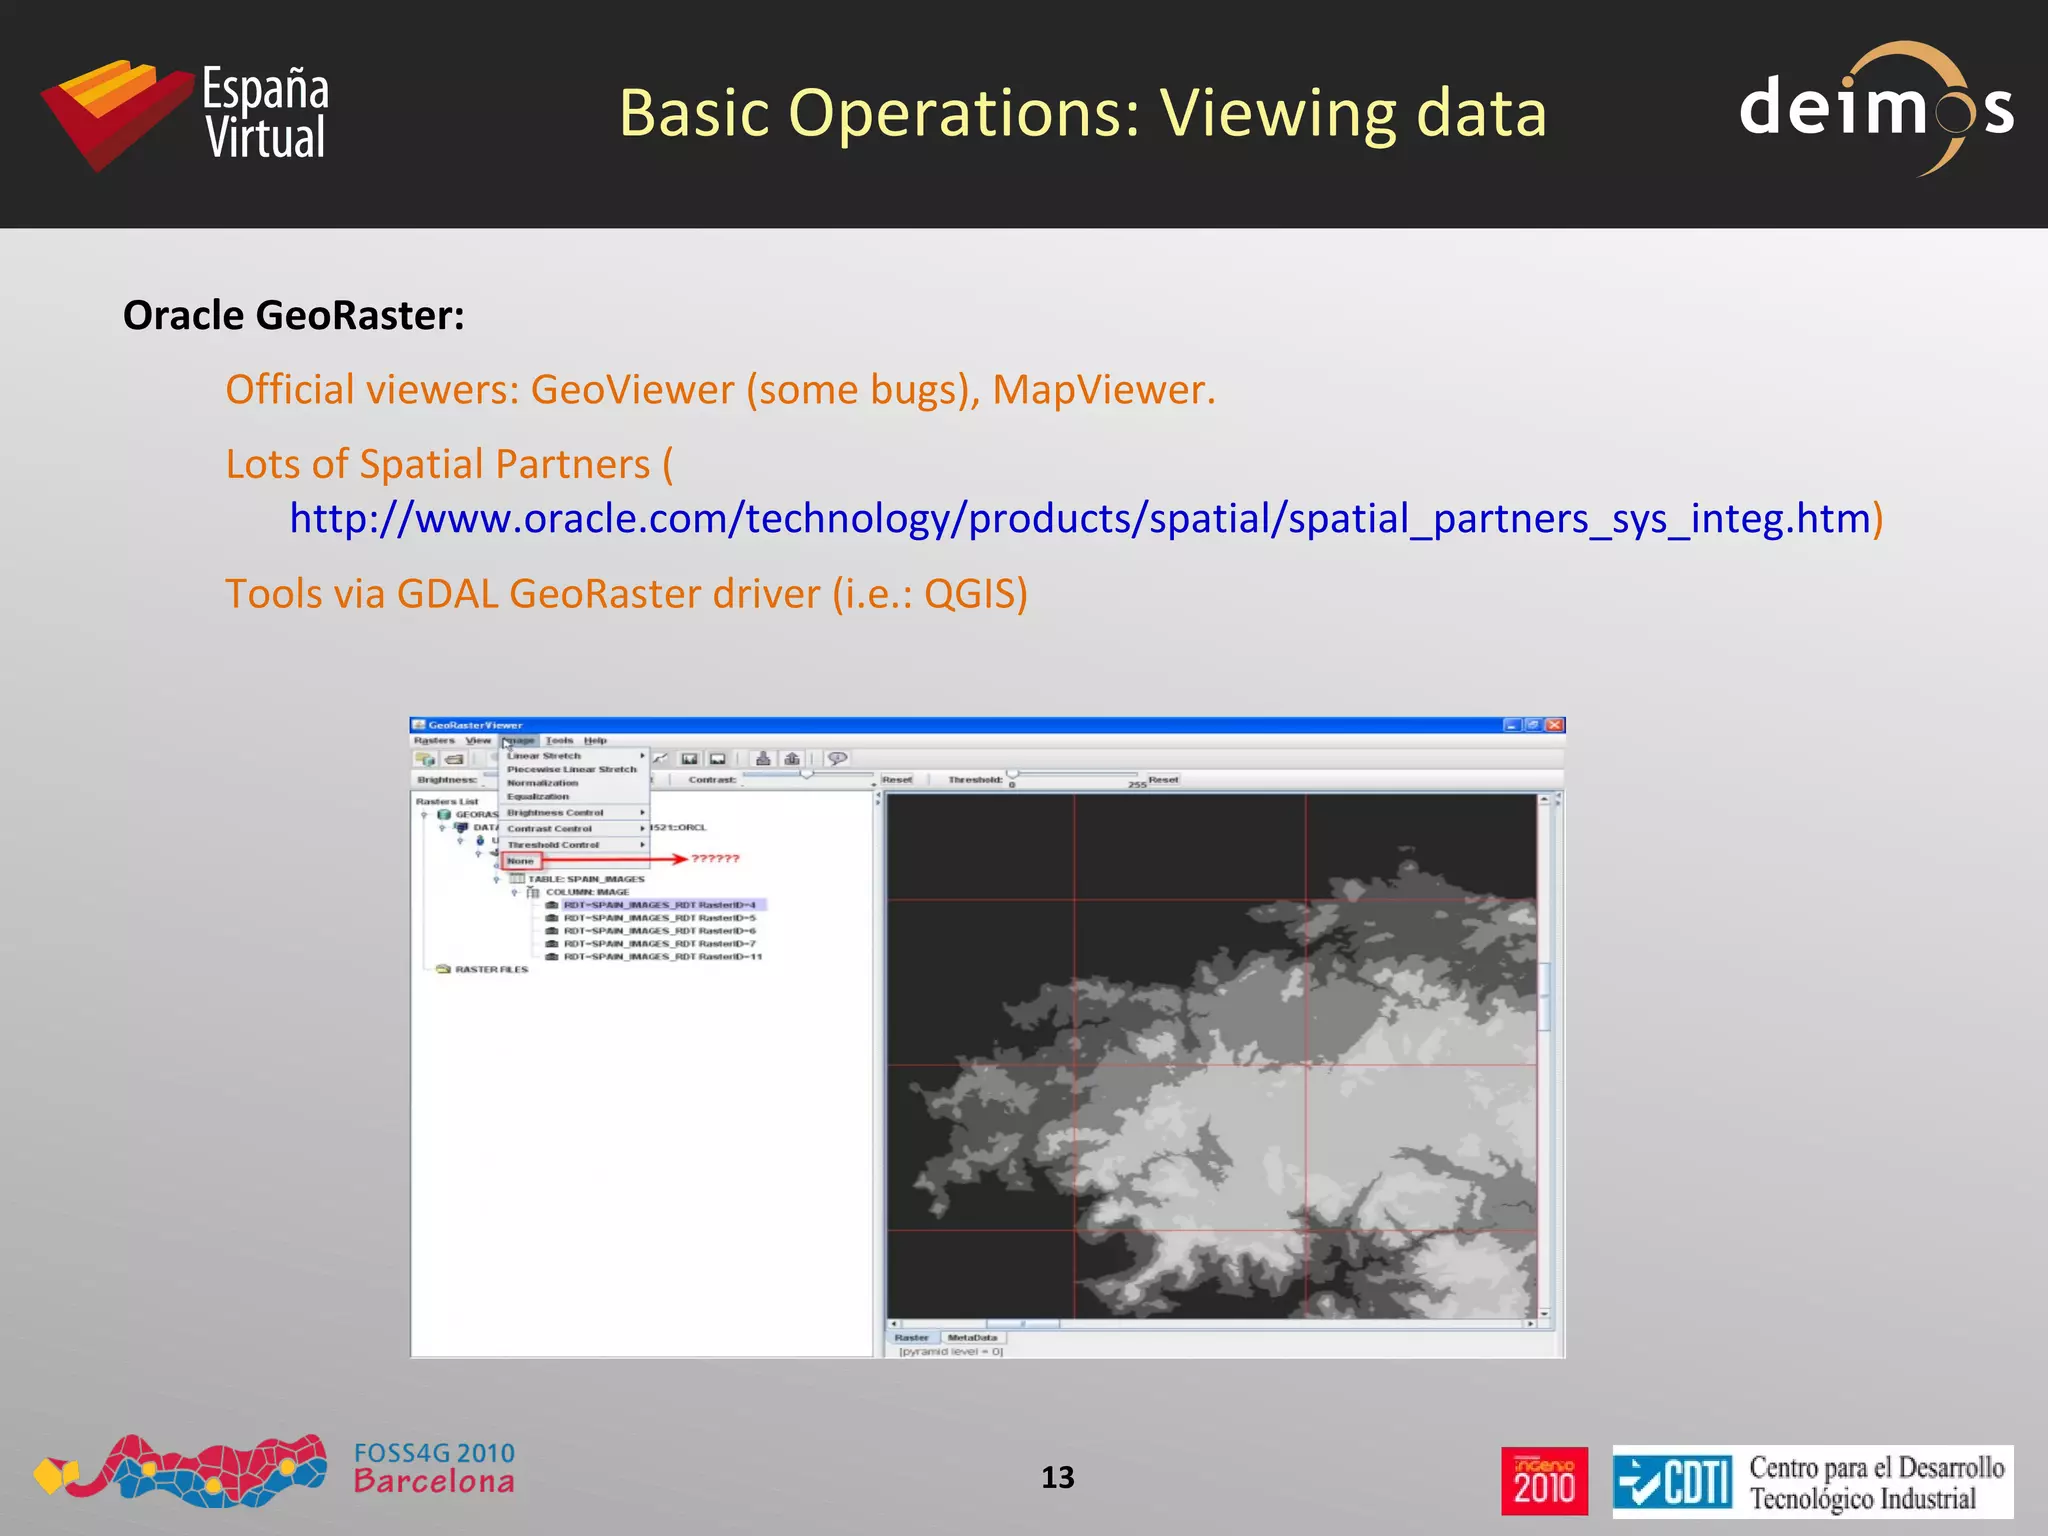The height and width of the screenshot is (1536, 2048).
Task: Click the export raster toolbar icon
Action: (792, 759)
